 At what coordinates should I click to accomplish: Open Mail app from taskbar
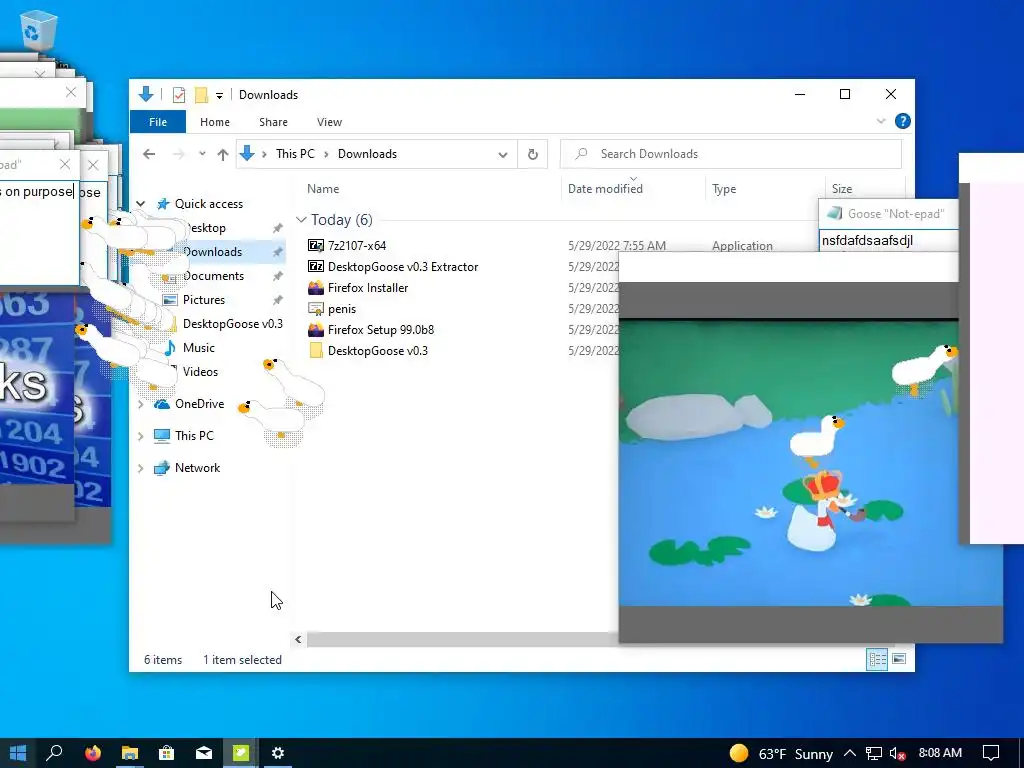click(x=204, y=753)
